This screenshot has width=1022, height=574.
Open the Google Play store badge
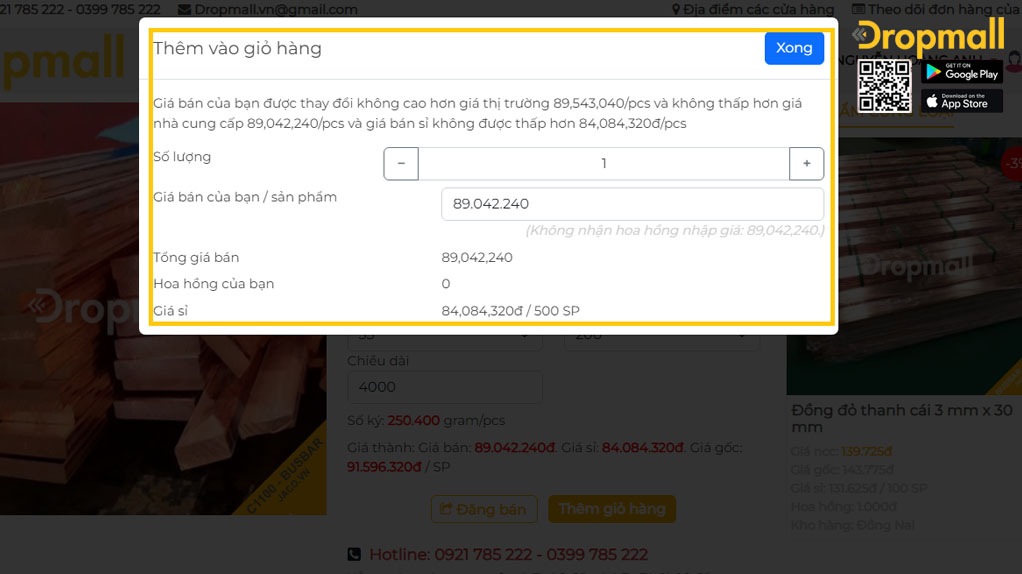click(961, 72)
